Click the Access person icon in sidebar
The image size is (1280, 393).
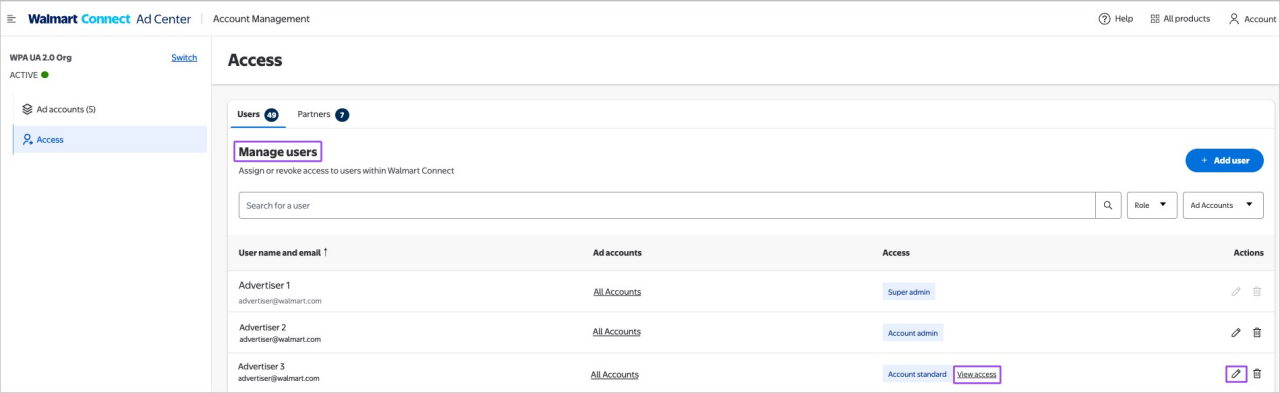point(27,140)
